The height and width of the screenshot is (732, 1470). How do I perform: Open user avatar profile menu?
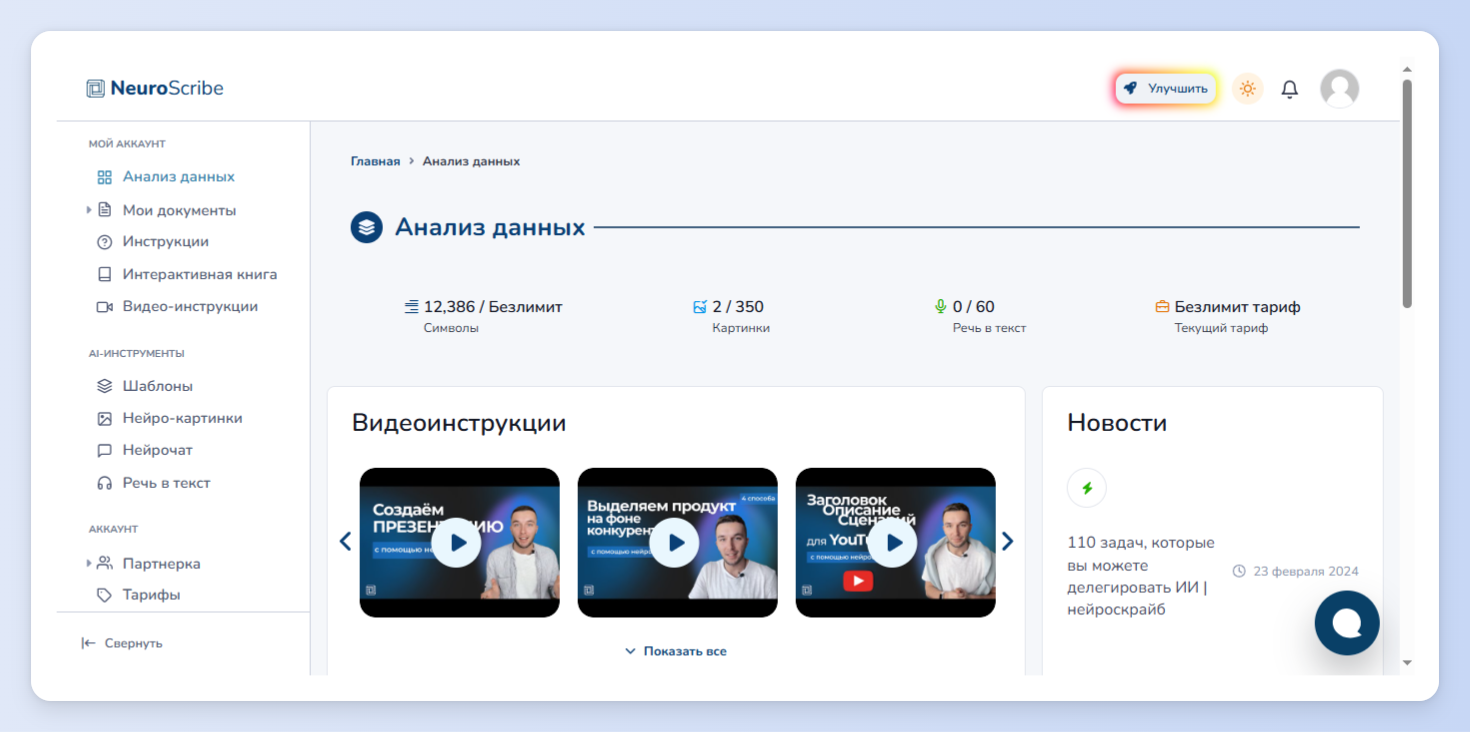coord(1339,88)
